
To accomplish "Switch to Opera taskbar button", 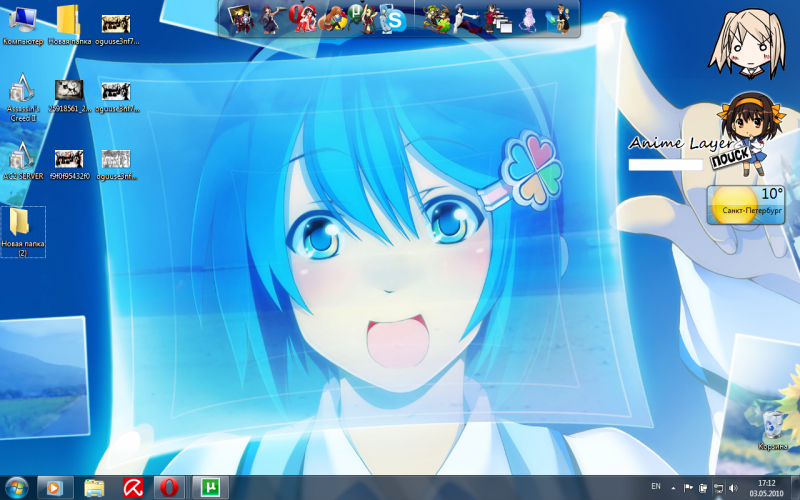I will [169, 488].
